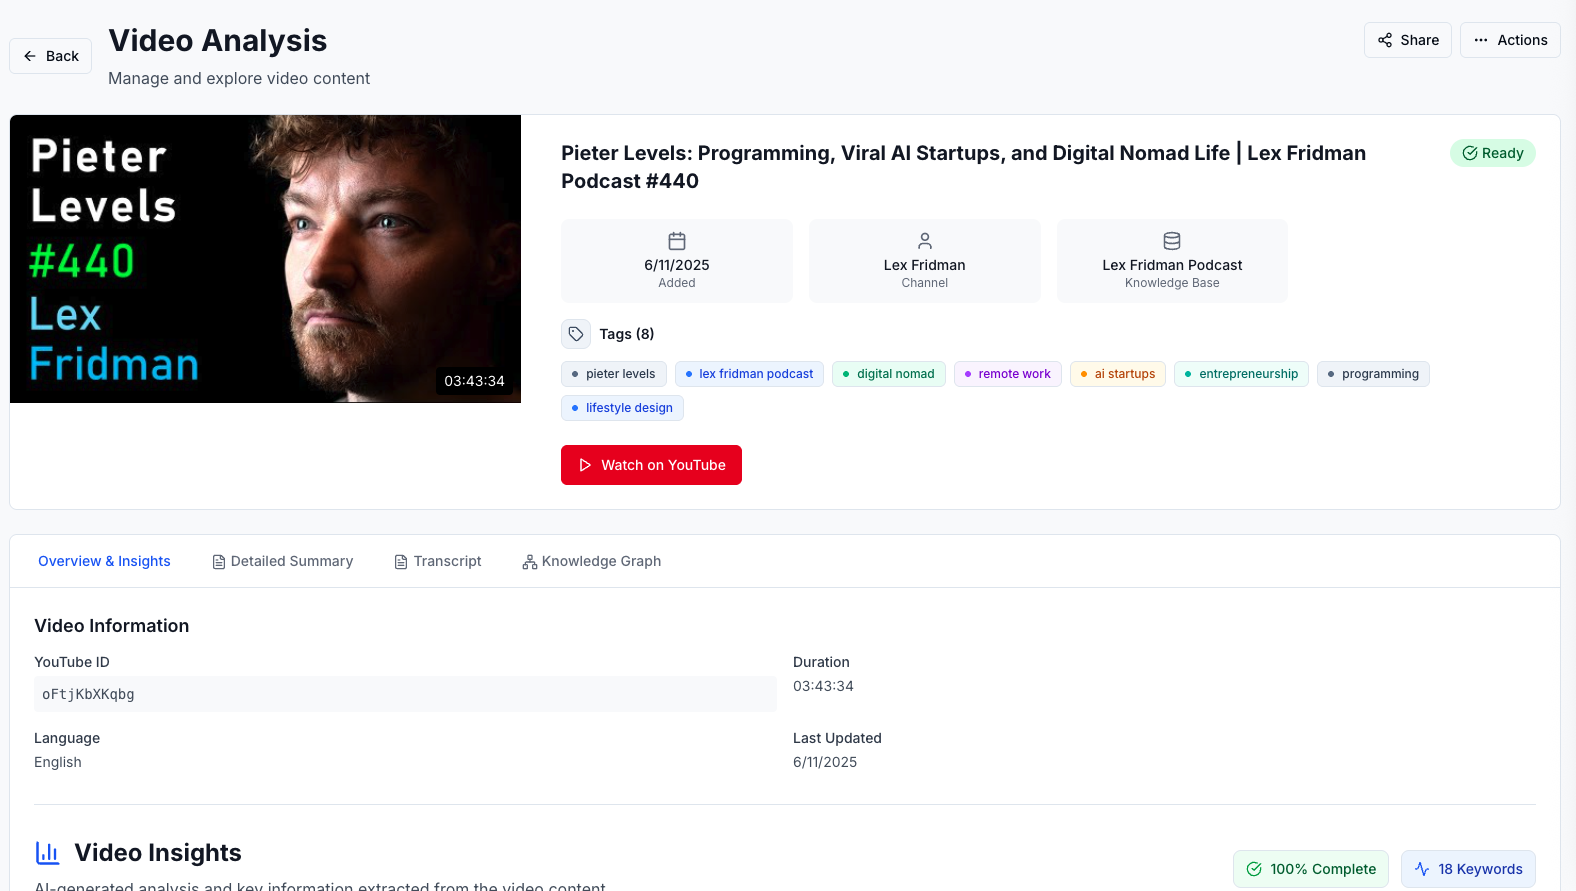Image resolution: width=1576 pixels, height=891 pixels.
Task: Click the activity icon in 18 Keywords badge
Action: (x=1422, y=869)
